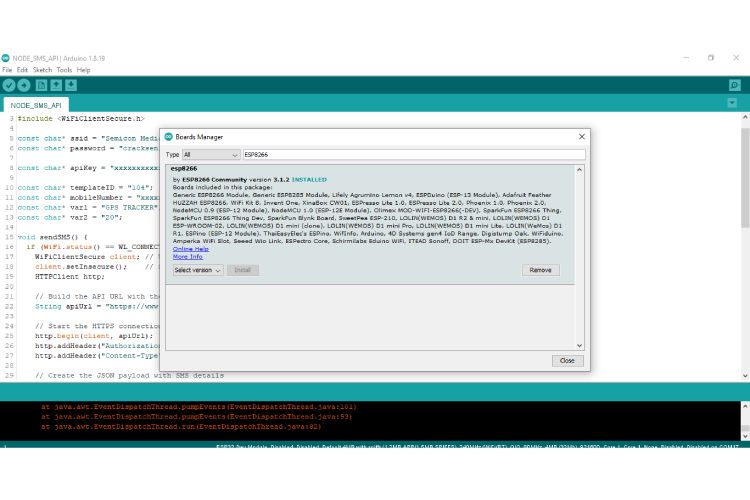Open the Select version dropdown

[x=197, y=270]
